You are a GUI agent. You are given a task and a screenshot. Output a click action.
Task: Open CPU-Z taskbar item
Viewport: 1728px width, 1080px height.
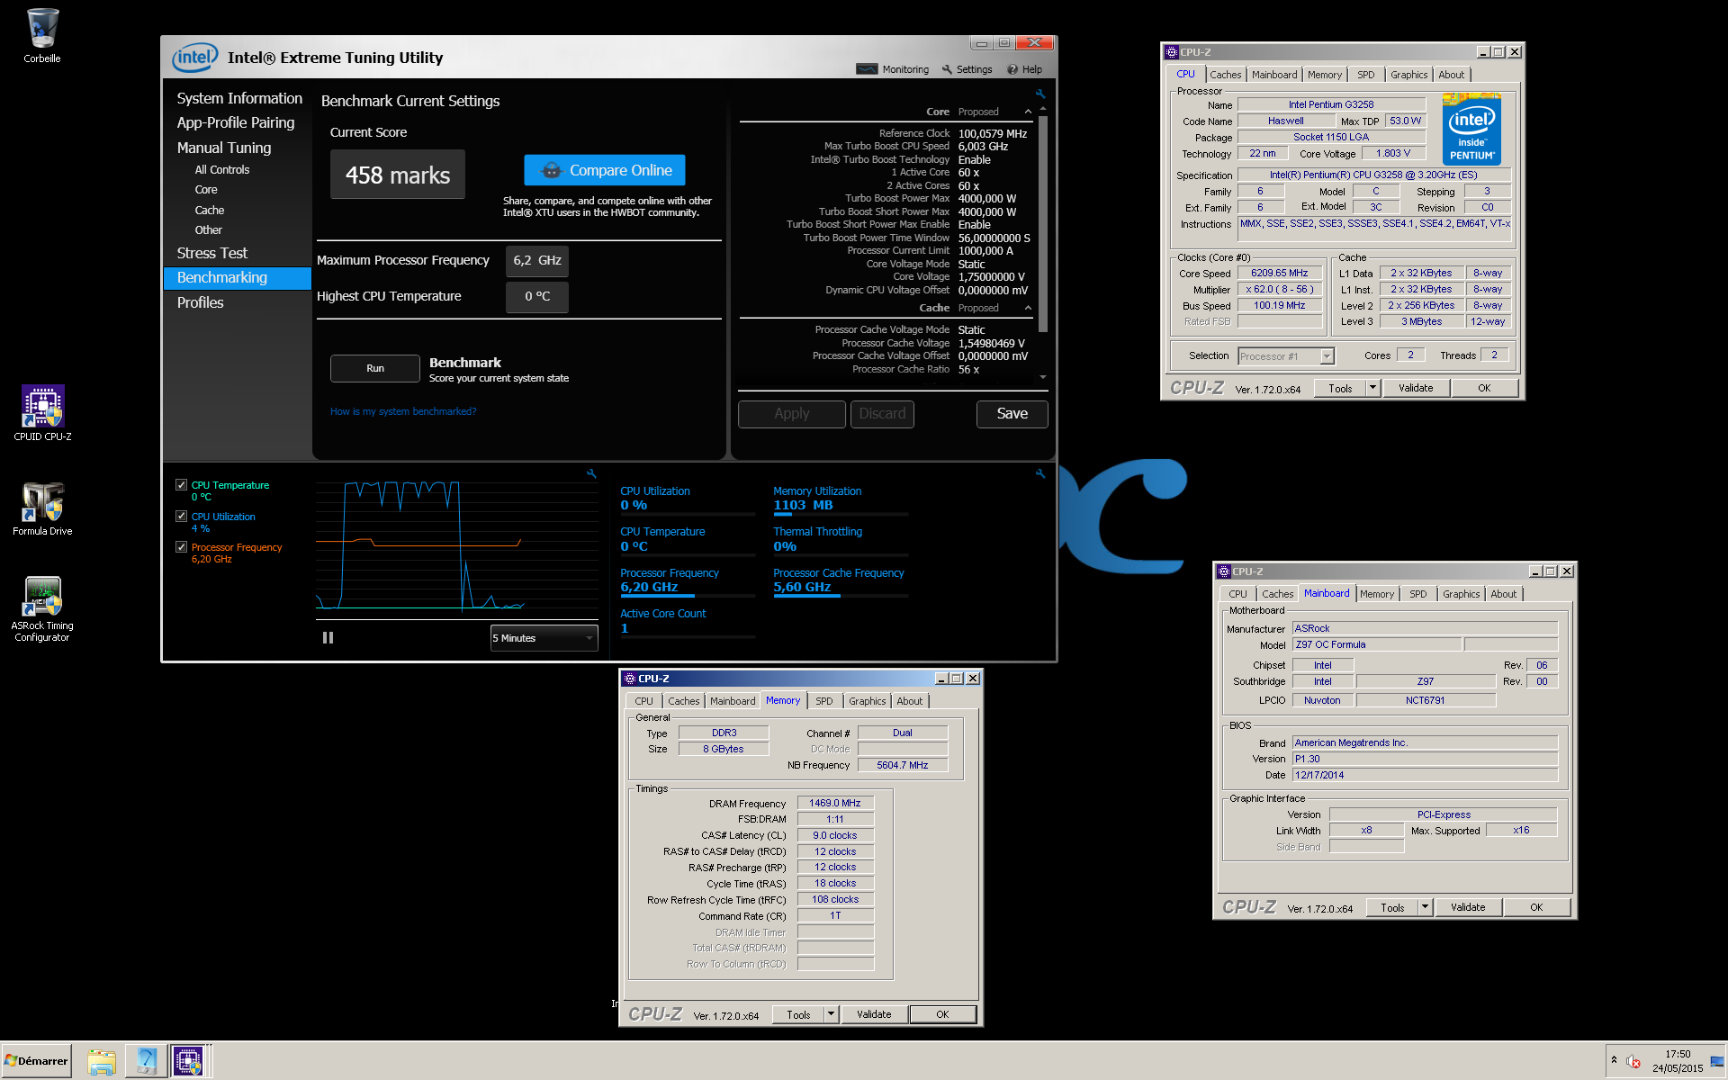pyautogui.click(x=188, y=1061)
